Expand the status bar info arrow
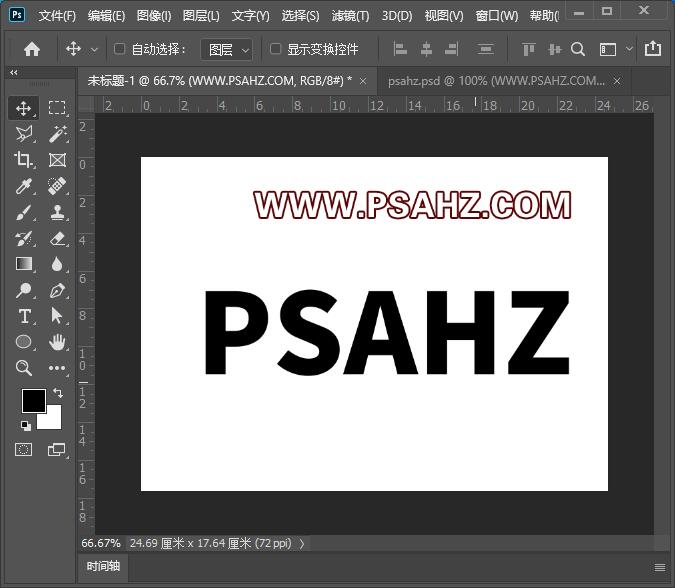This screenshot has height=588, width=675. point(302,544)
